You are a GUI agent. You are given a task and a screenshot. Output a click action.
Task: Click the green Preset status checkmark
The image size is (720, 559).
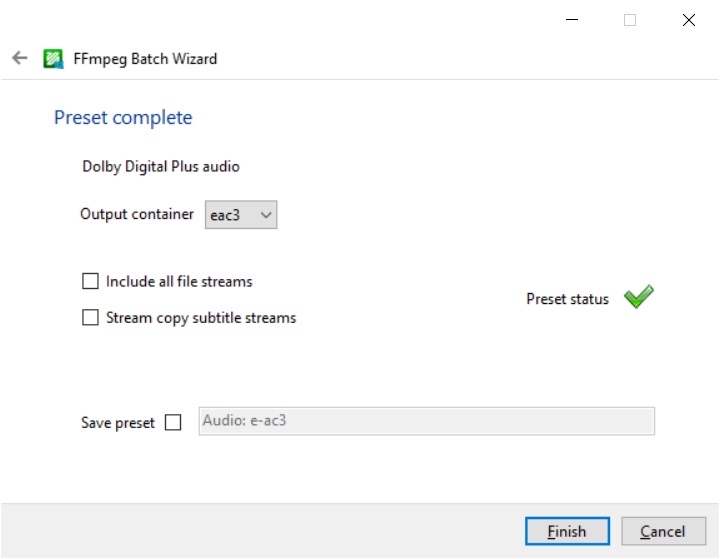[639, 296]
